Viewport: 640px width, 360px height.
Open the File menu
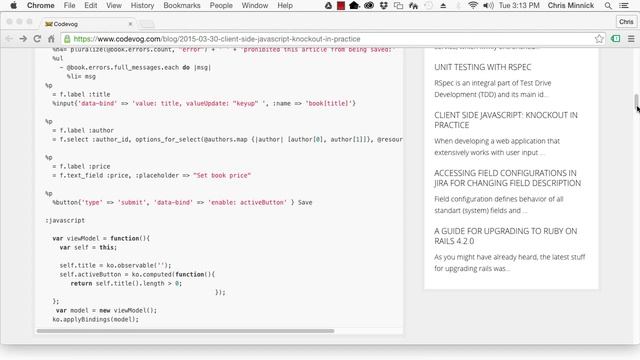coord(69,5)
